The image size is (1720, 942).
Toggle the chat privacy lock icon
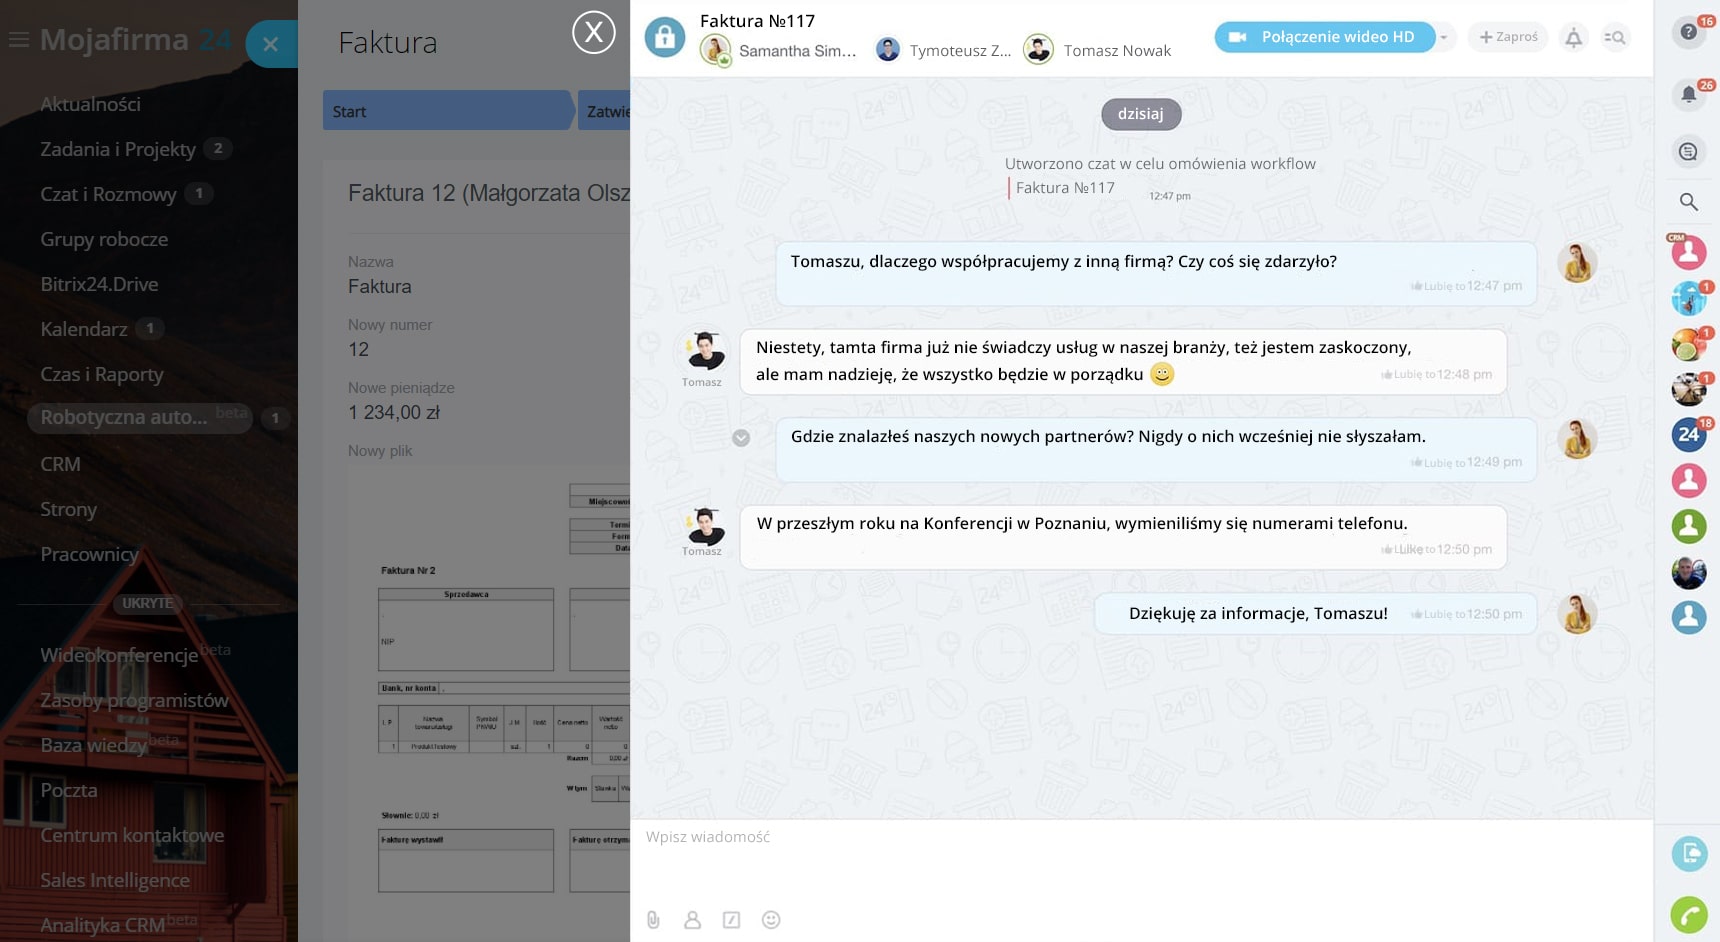(x=664, y=38)
